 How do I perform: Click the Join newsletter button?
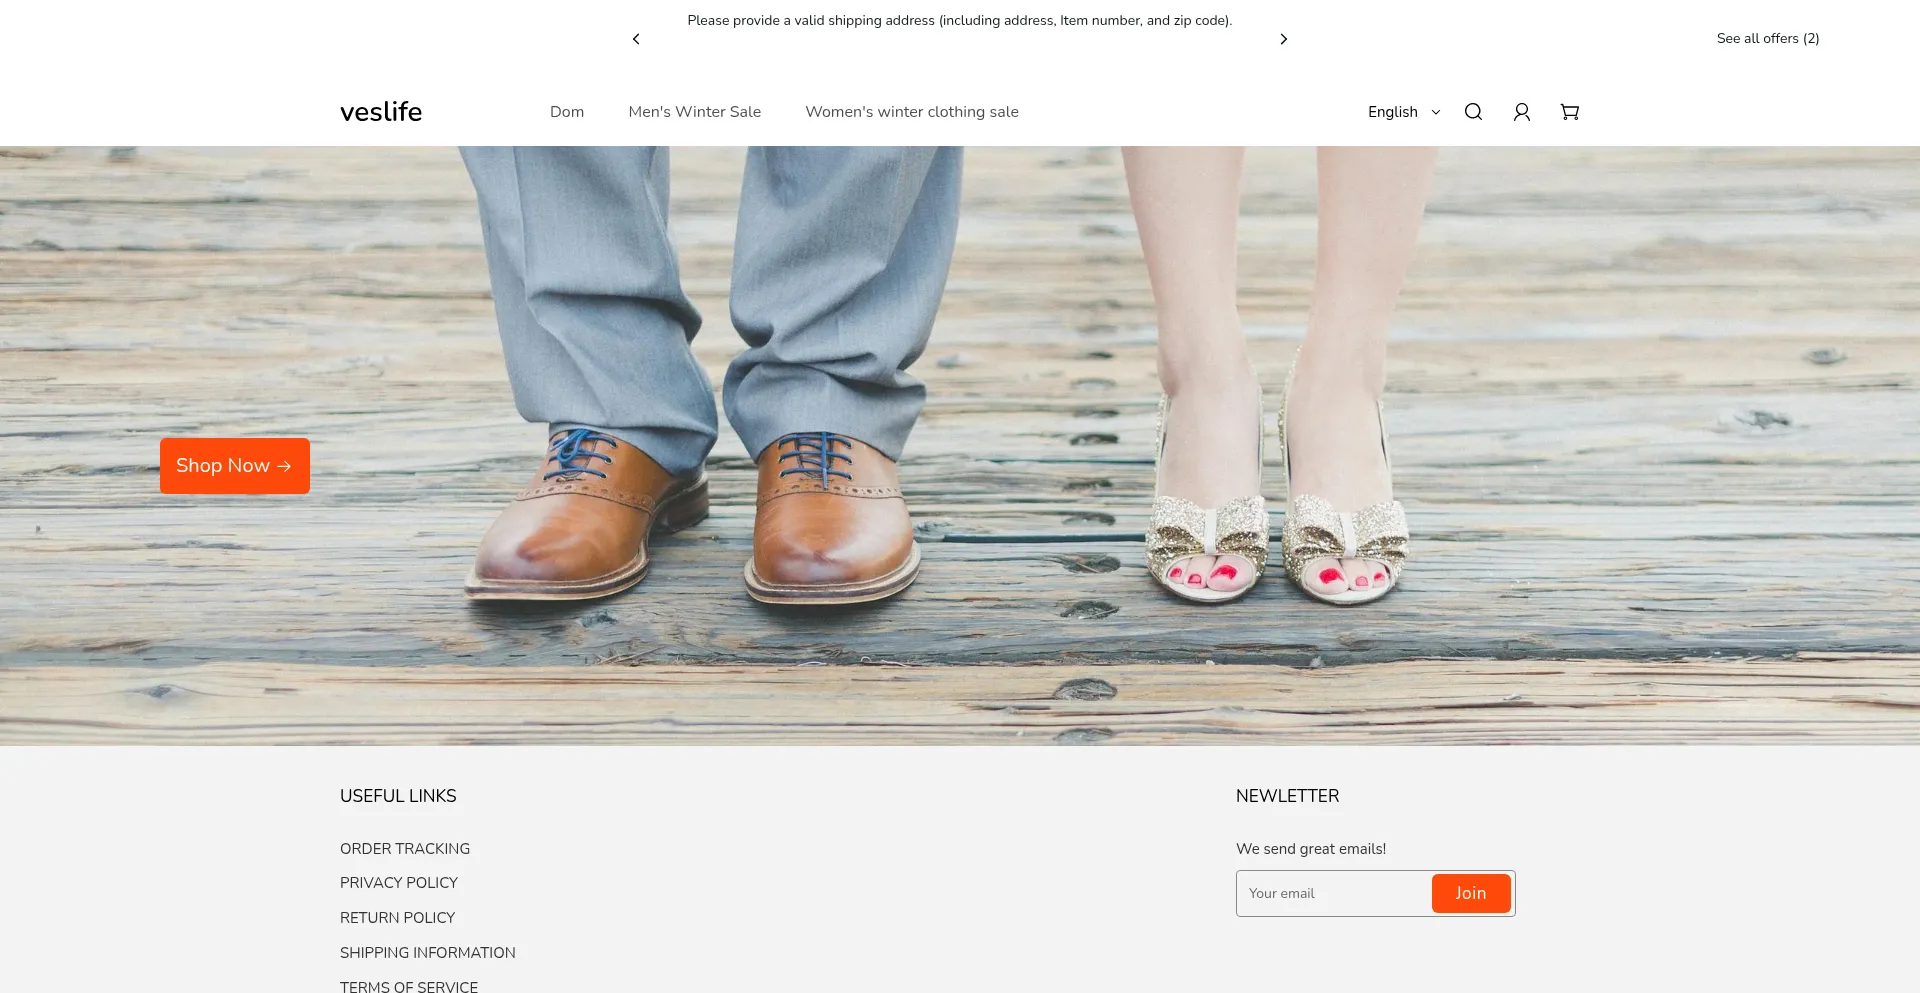coord(1470,893)
